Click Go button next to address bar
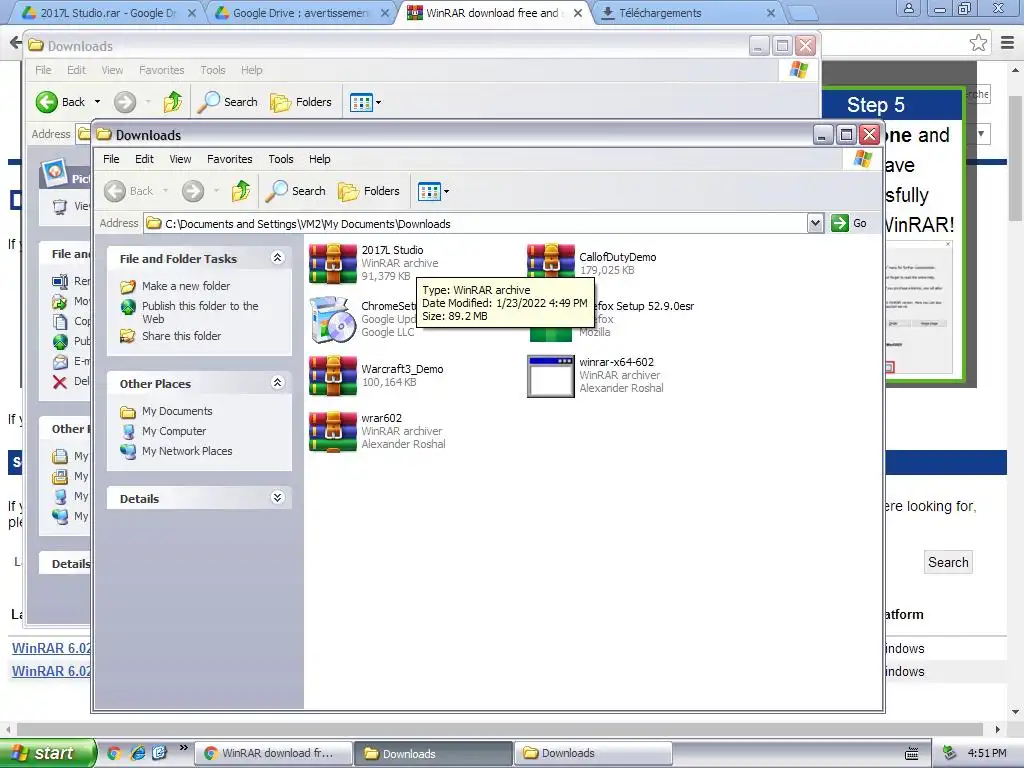1024x768 pixels. point(849,223)
